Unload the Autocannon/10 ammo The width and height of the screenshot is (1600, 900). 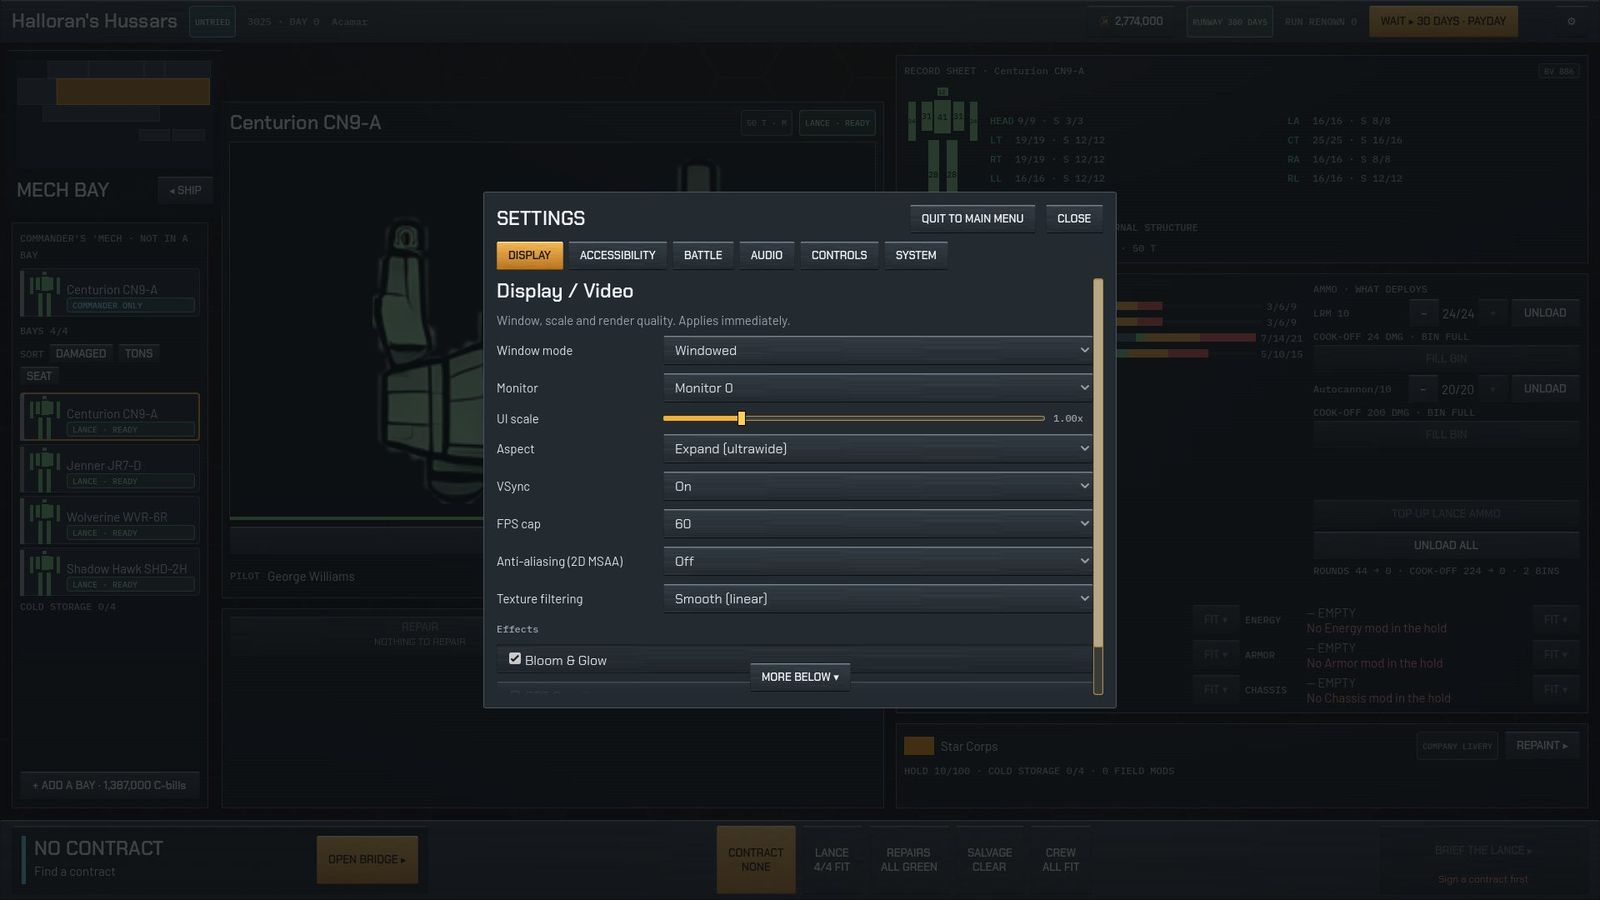(1545, 388)
